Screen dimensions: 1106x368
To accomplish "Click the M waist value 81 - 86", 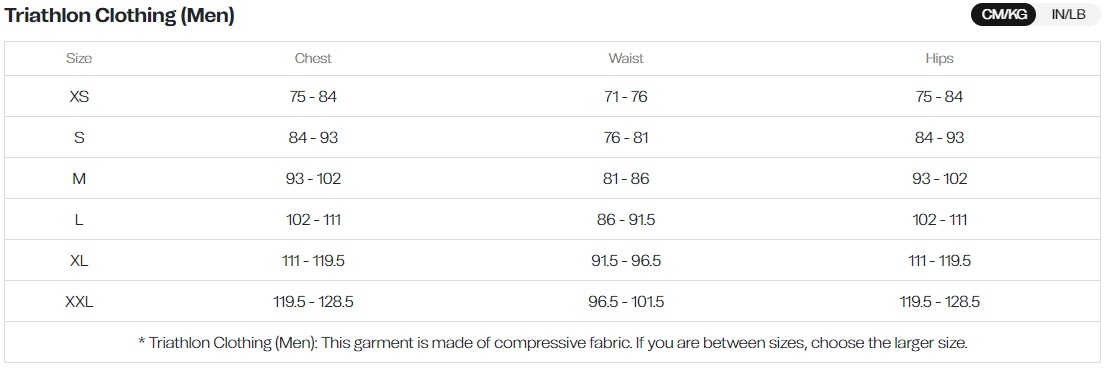I will click(x=626, y=179).
